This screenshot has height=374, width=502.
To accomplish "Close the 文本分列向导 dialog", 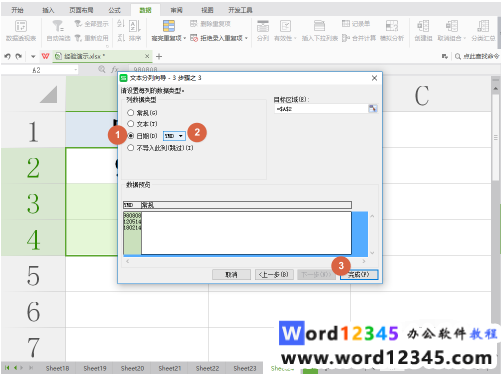I will 374,78.
